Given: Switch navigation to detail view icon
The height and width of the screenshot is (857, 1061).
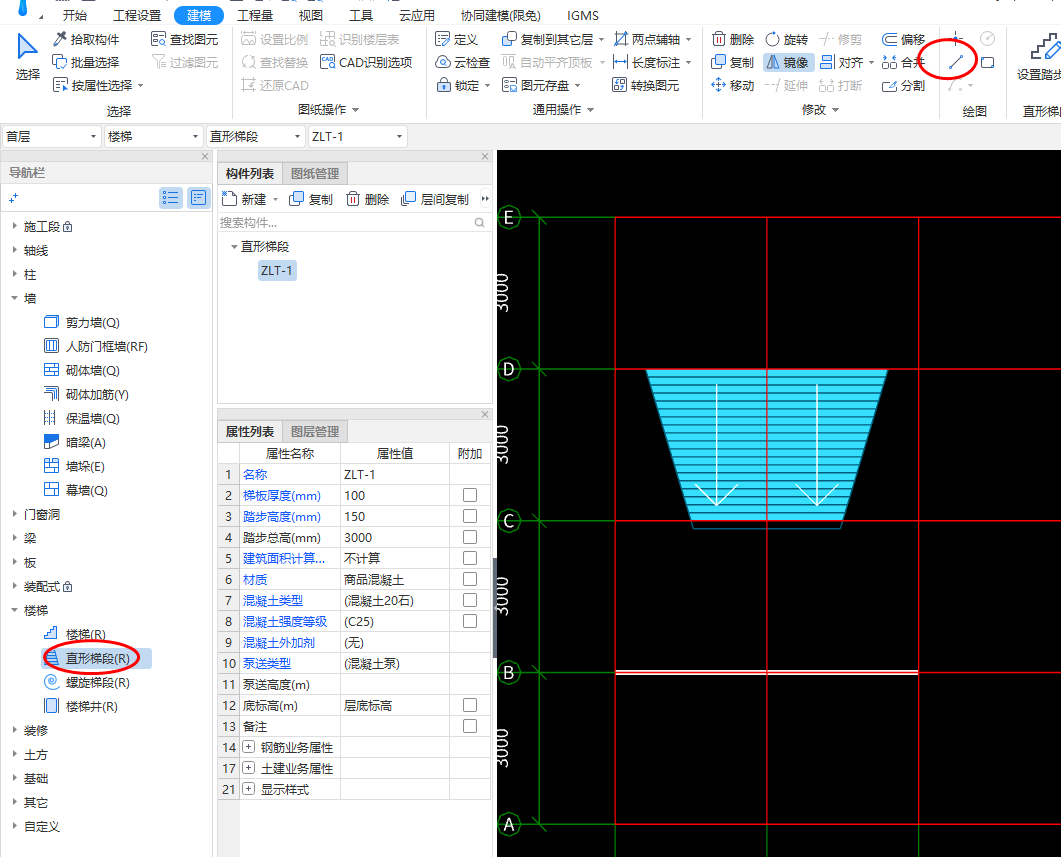Looking at the screenshot, I should (198, 198).
